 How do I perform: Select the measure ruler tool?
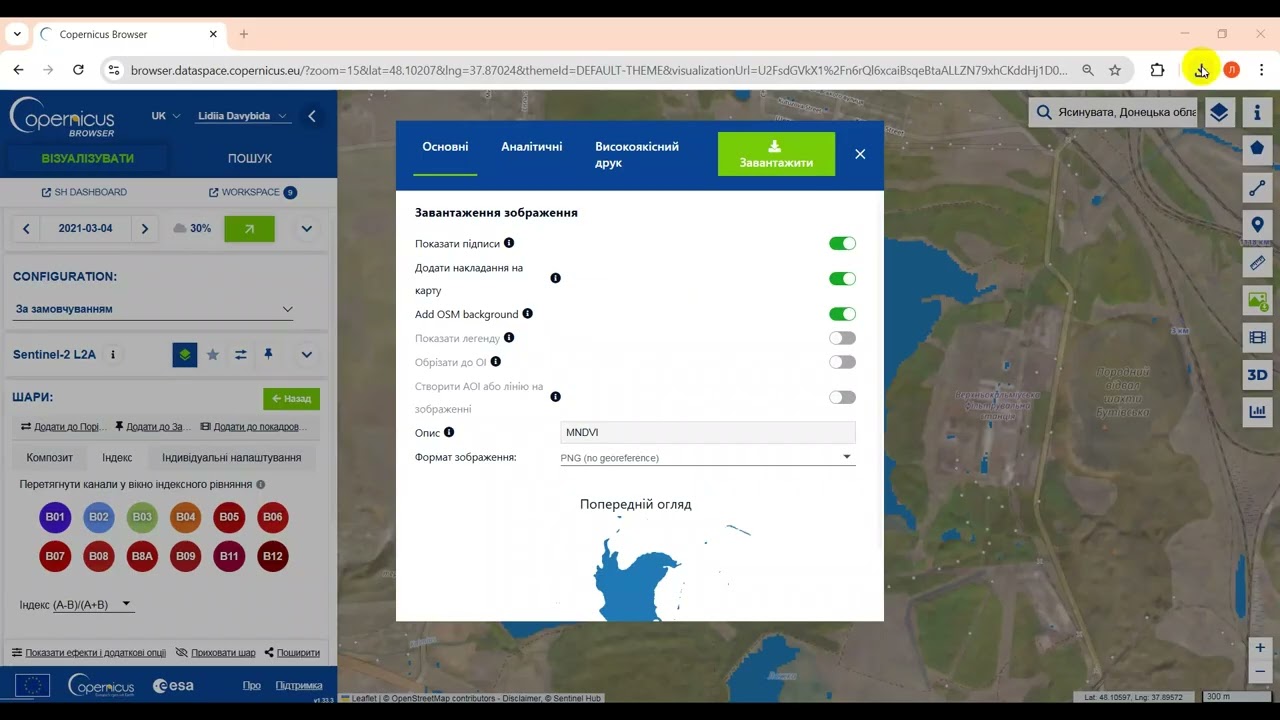tap(1257, 263)
